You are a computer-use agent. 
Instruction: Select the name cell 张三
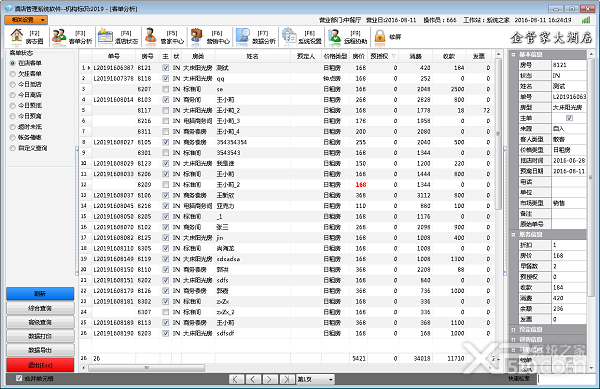coord(252,227)
